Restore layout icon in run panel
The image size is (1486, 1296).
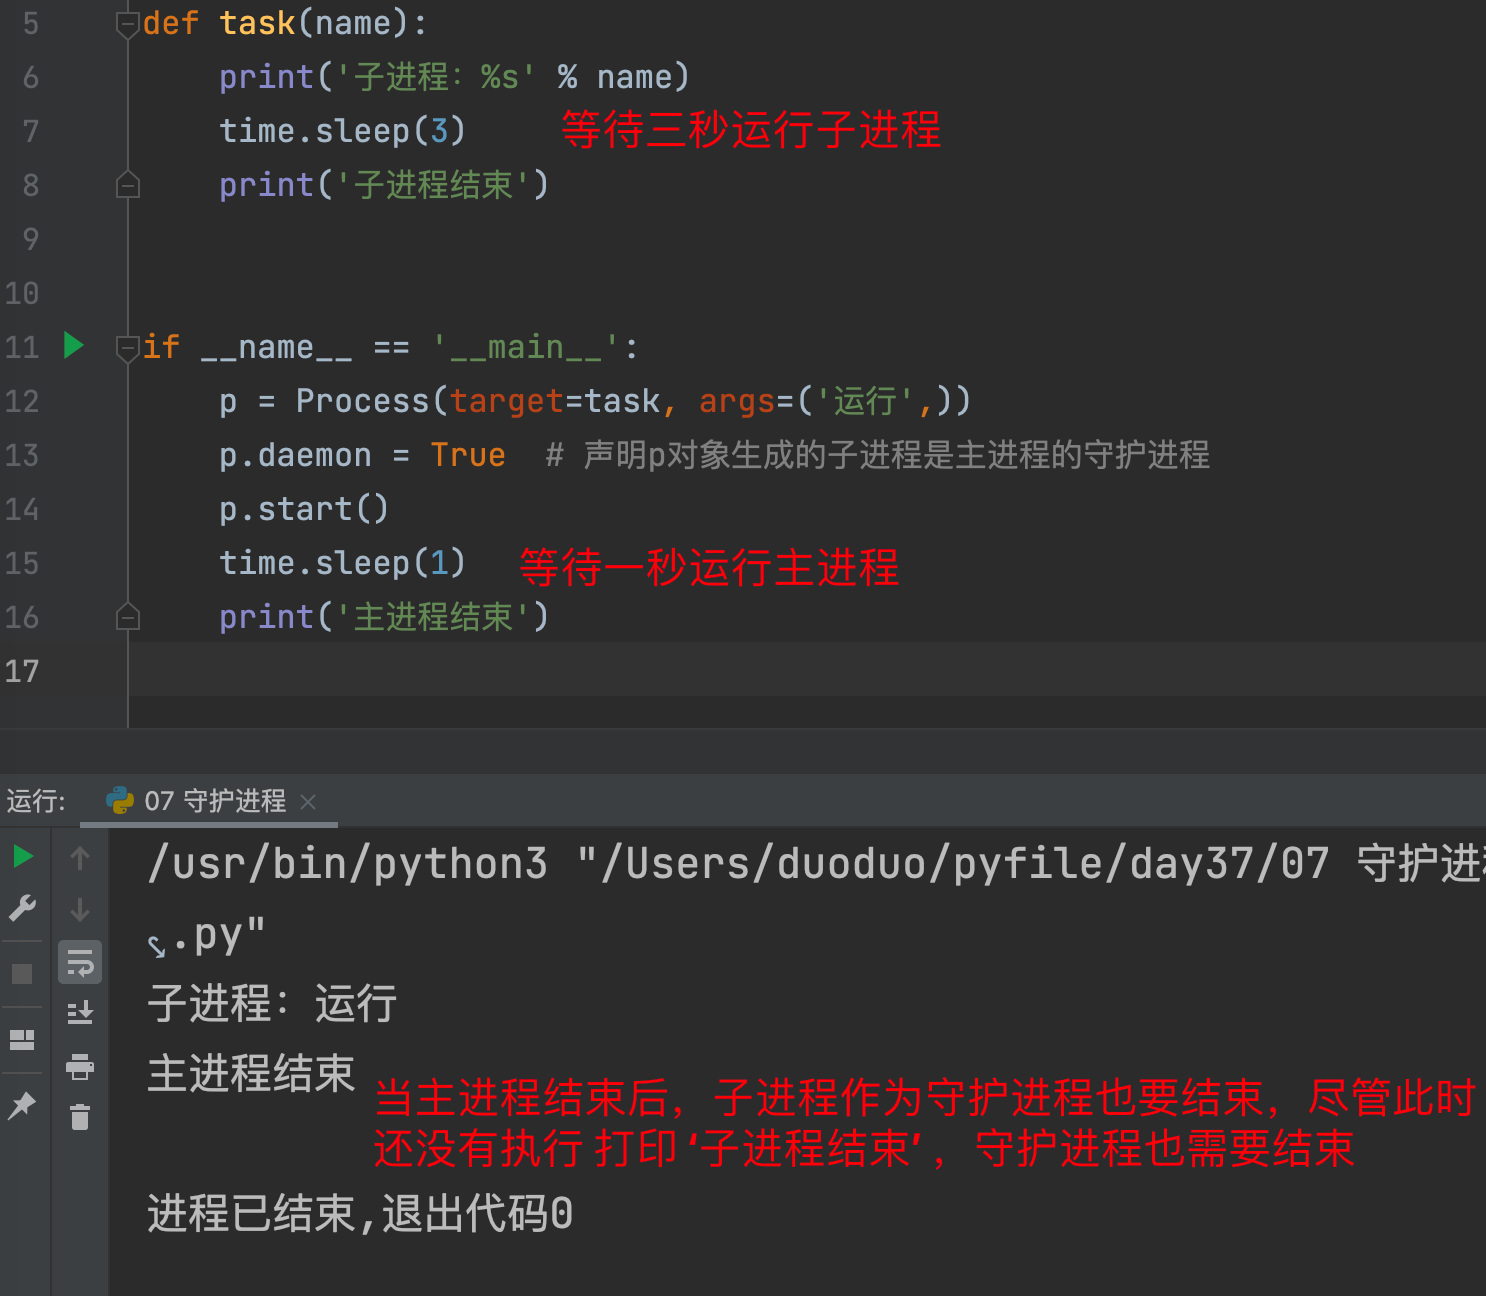point(22,1040)
